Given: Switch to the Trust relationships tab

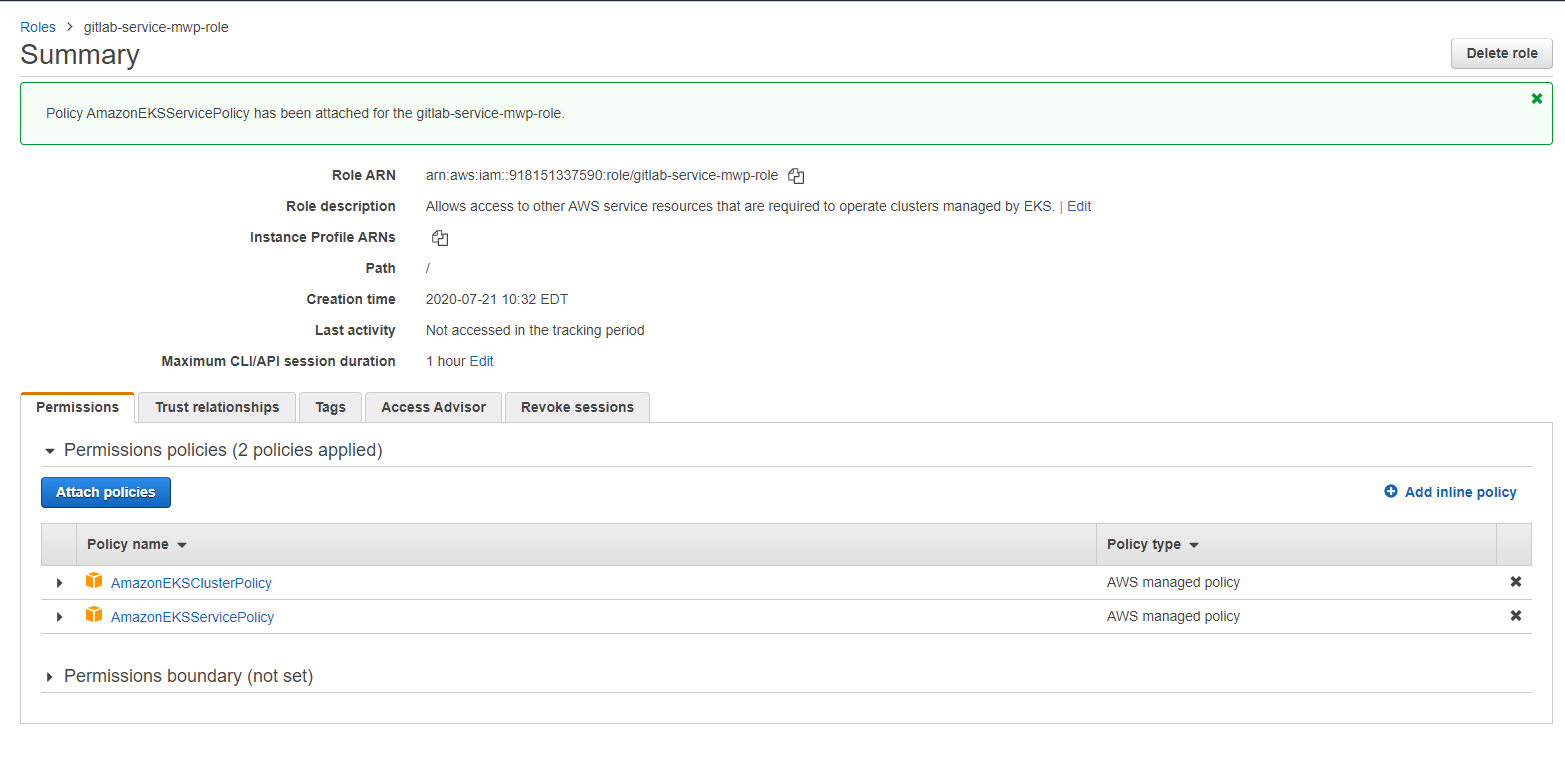Looking at the screenshot, I should tap(217, 407).
